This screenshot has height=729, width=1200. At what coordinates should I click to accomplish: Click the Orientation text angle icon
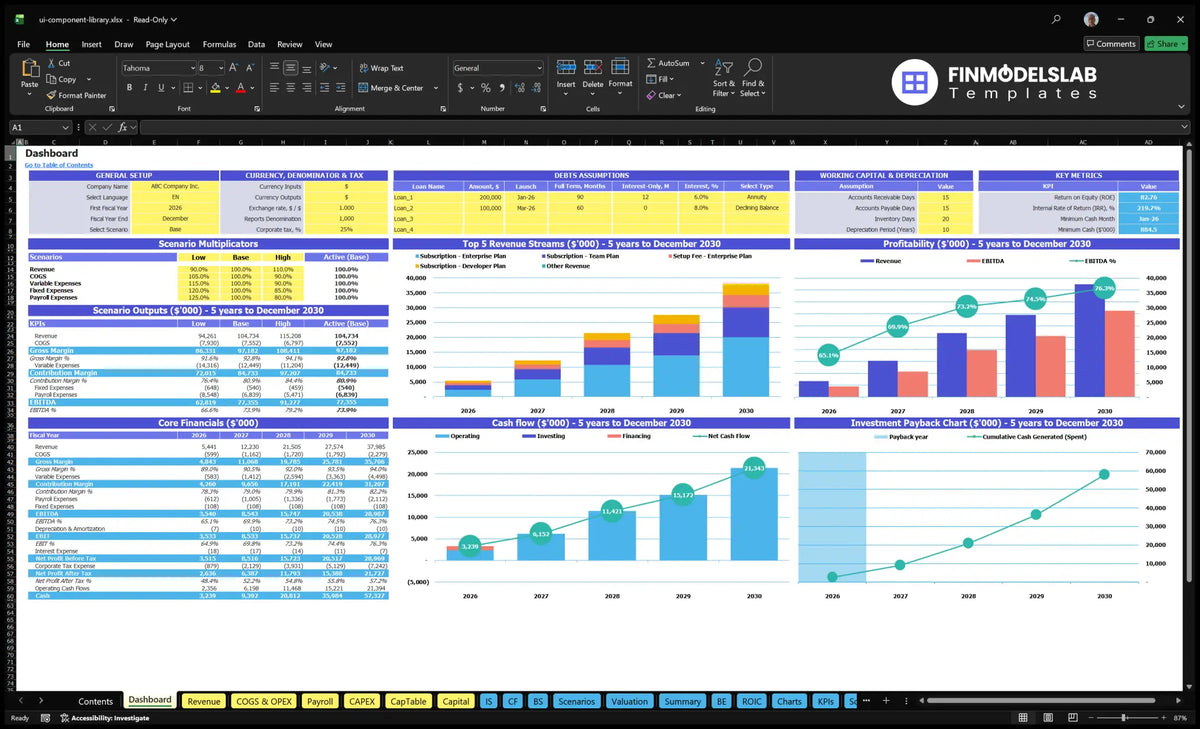click(326, 68)
